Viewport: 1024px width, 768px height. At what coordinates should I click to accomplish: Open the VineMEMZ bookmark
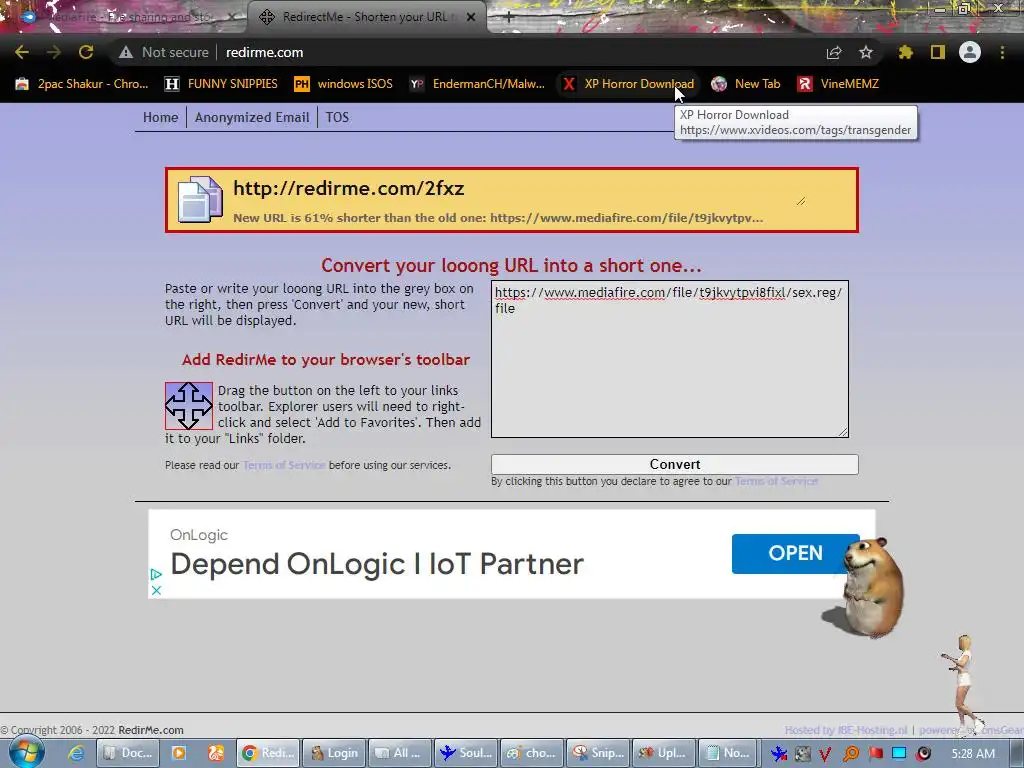pos(838,84)
